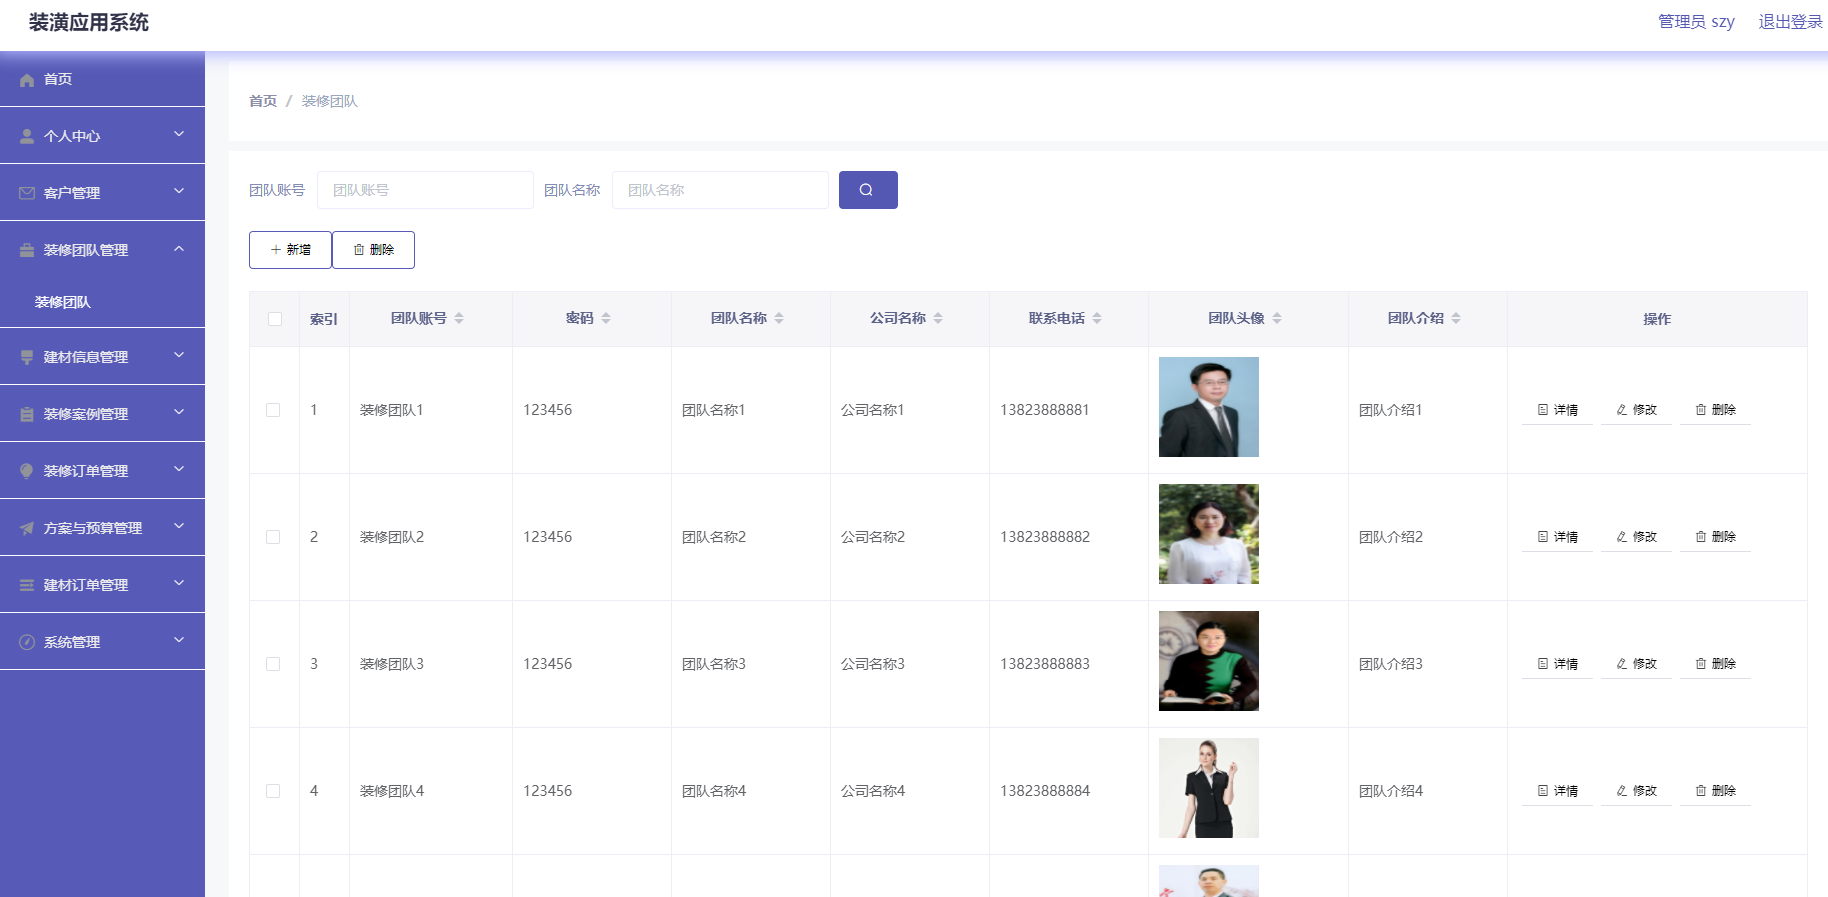Sort by 团队头像 column arrows
Image resolution: width=1828 pixels, height=897 pixels.
[x=1277, y=318]
